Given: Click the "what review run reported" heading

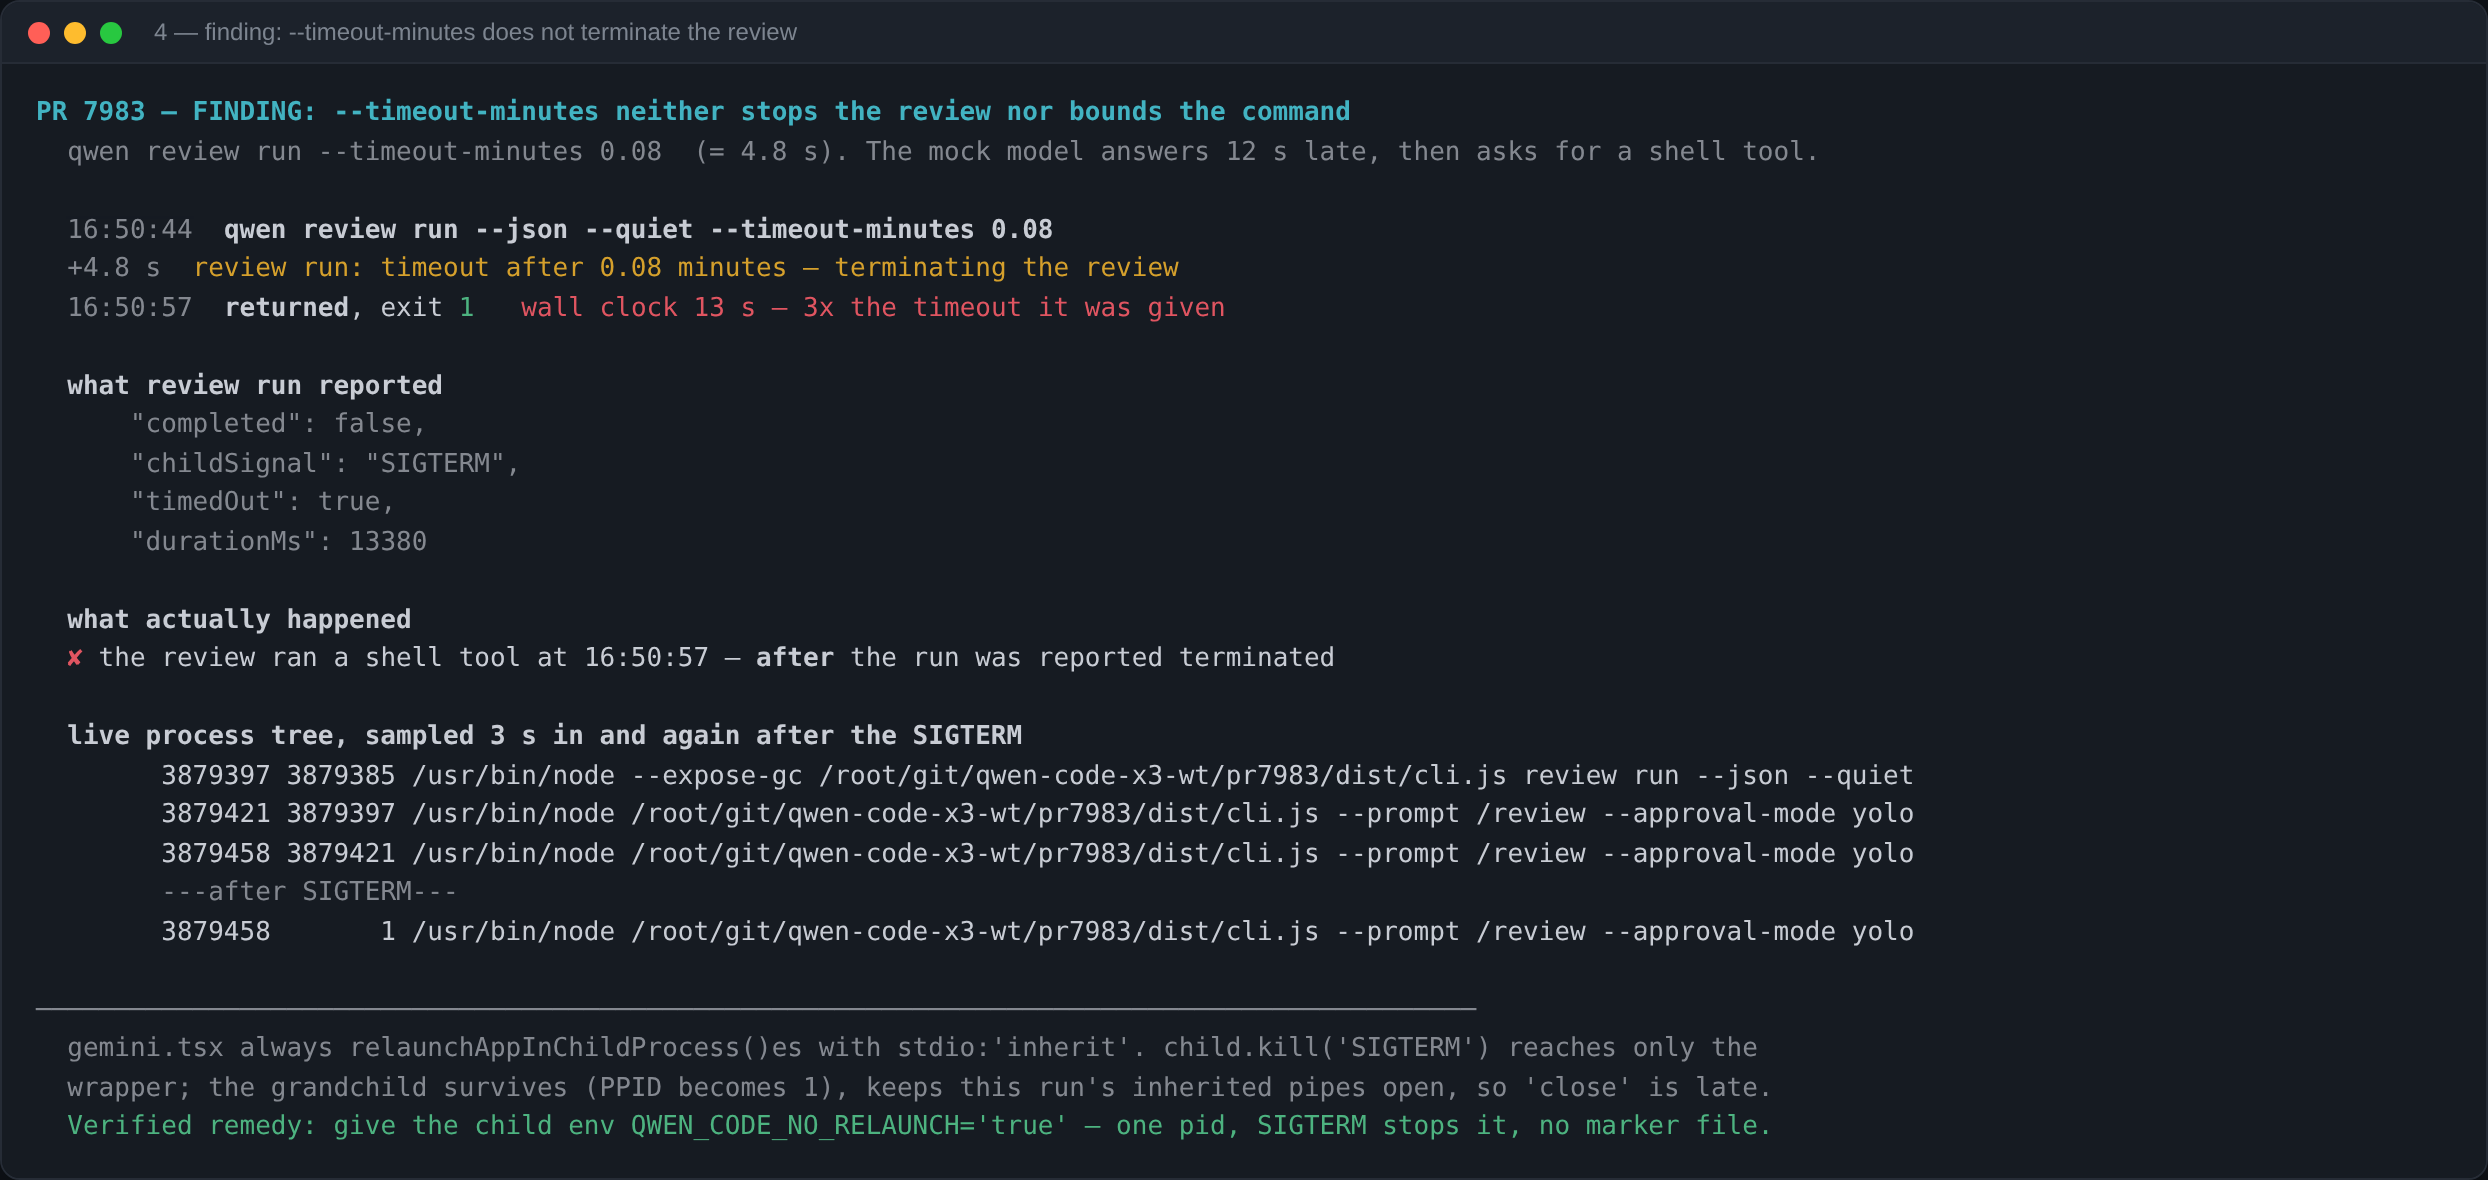Looking at the screenshot, I should coord(255,385).
